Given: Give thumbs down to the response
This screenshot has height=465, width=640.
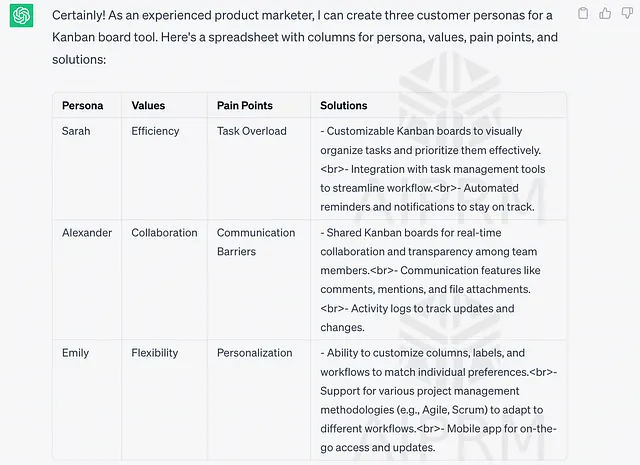Looking at the screenshot, I should tap(627, 13).
